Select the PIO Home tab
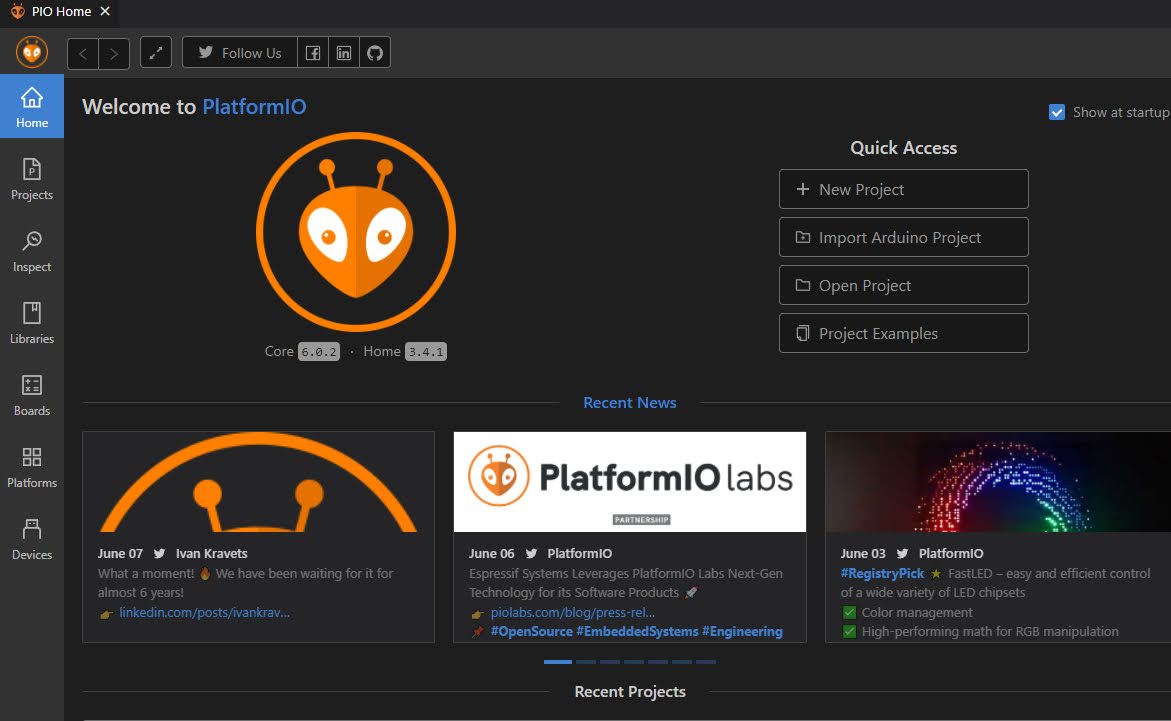 59,11
